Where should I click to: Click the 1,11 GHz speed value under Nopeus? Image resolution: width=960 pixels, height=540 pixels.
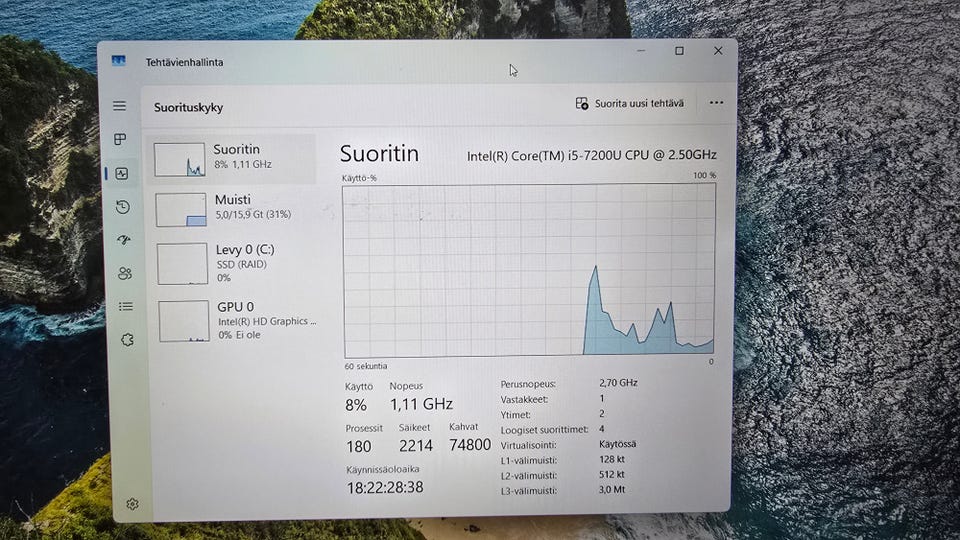point(421,404)
